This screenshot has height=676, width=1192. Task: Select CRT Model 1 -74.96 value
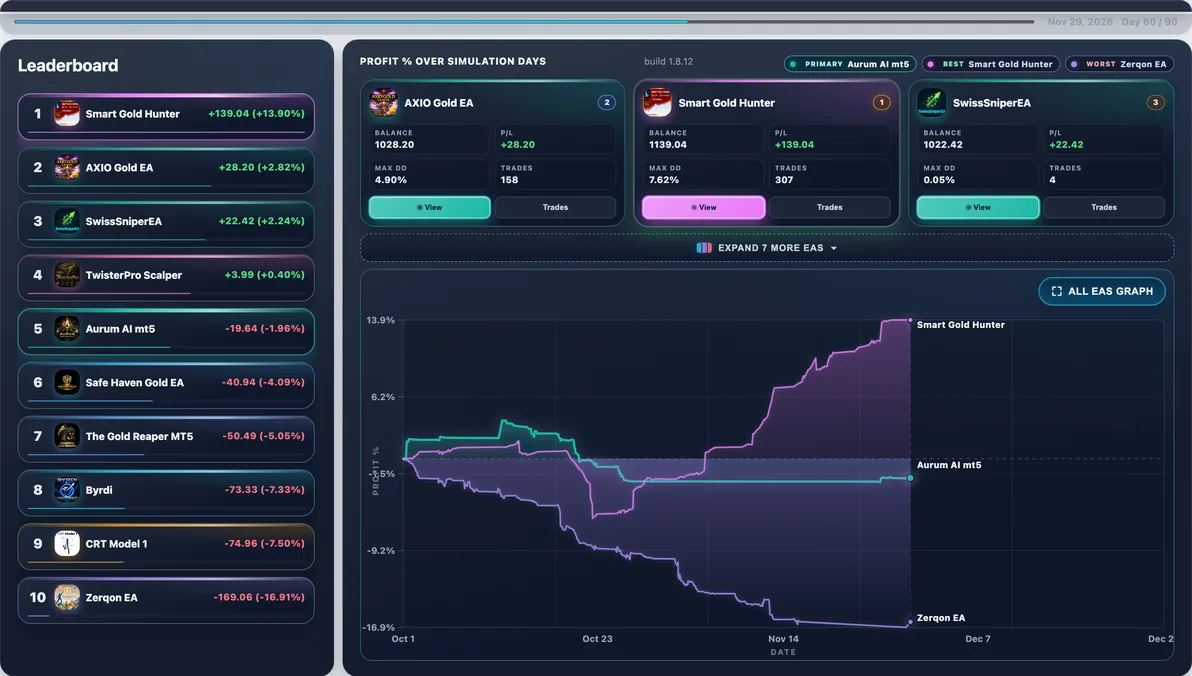click(265, 544)
